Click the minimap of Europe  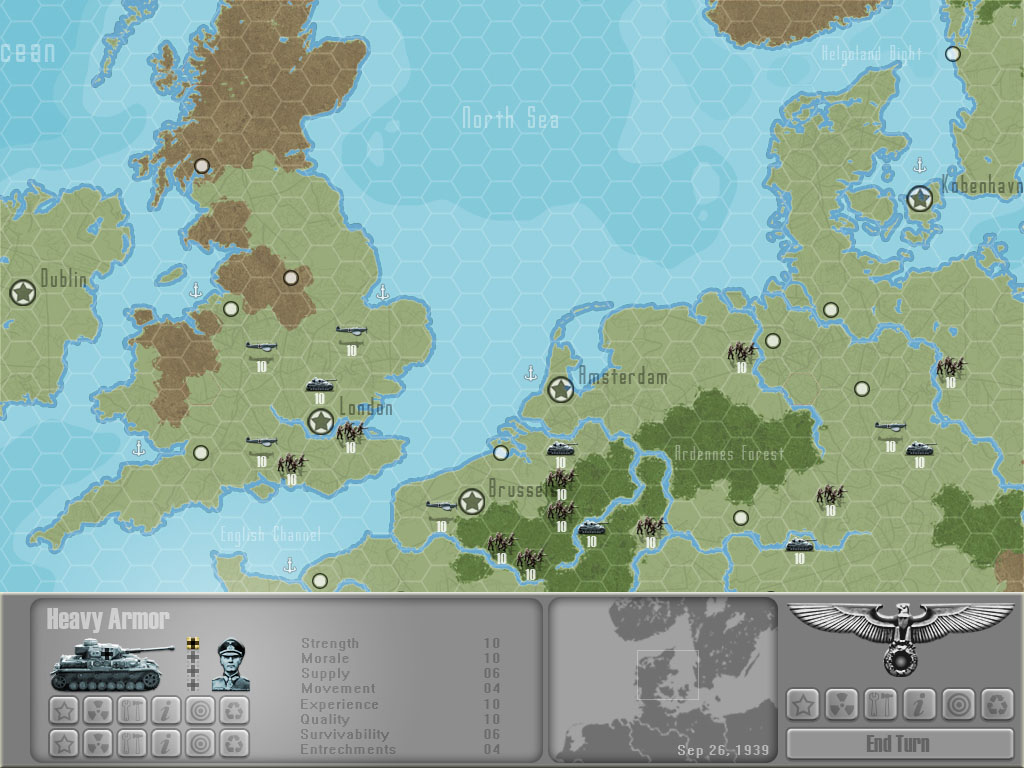pos(663,680)
